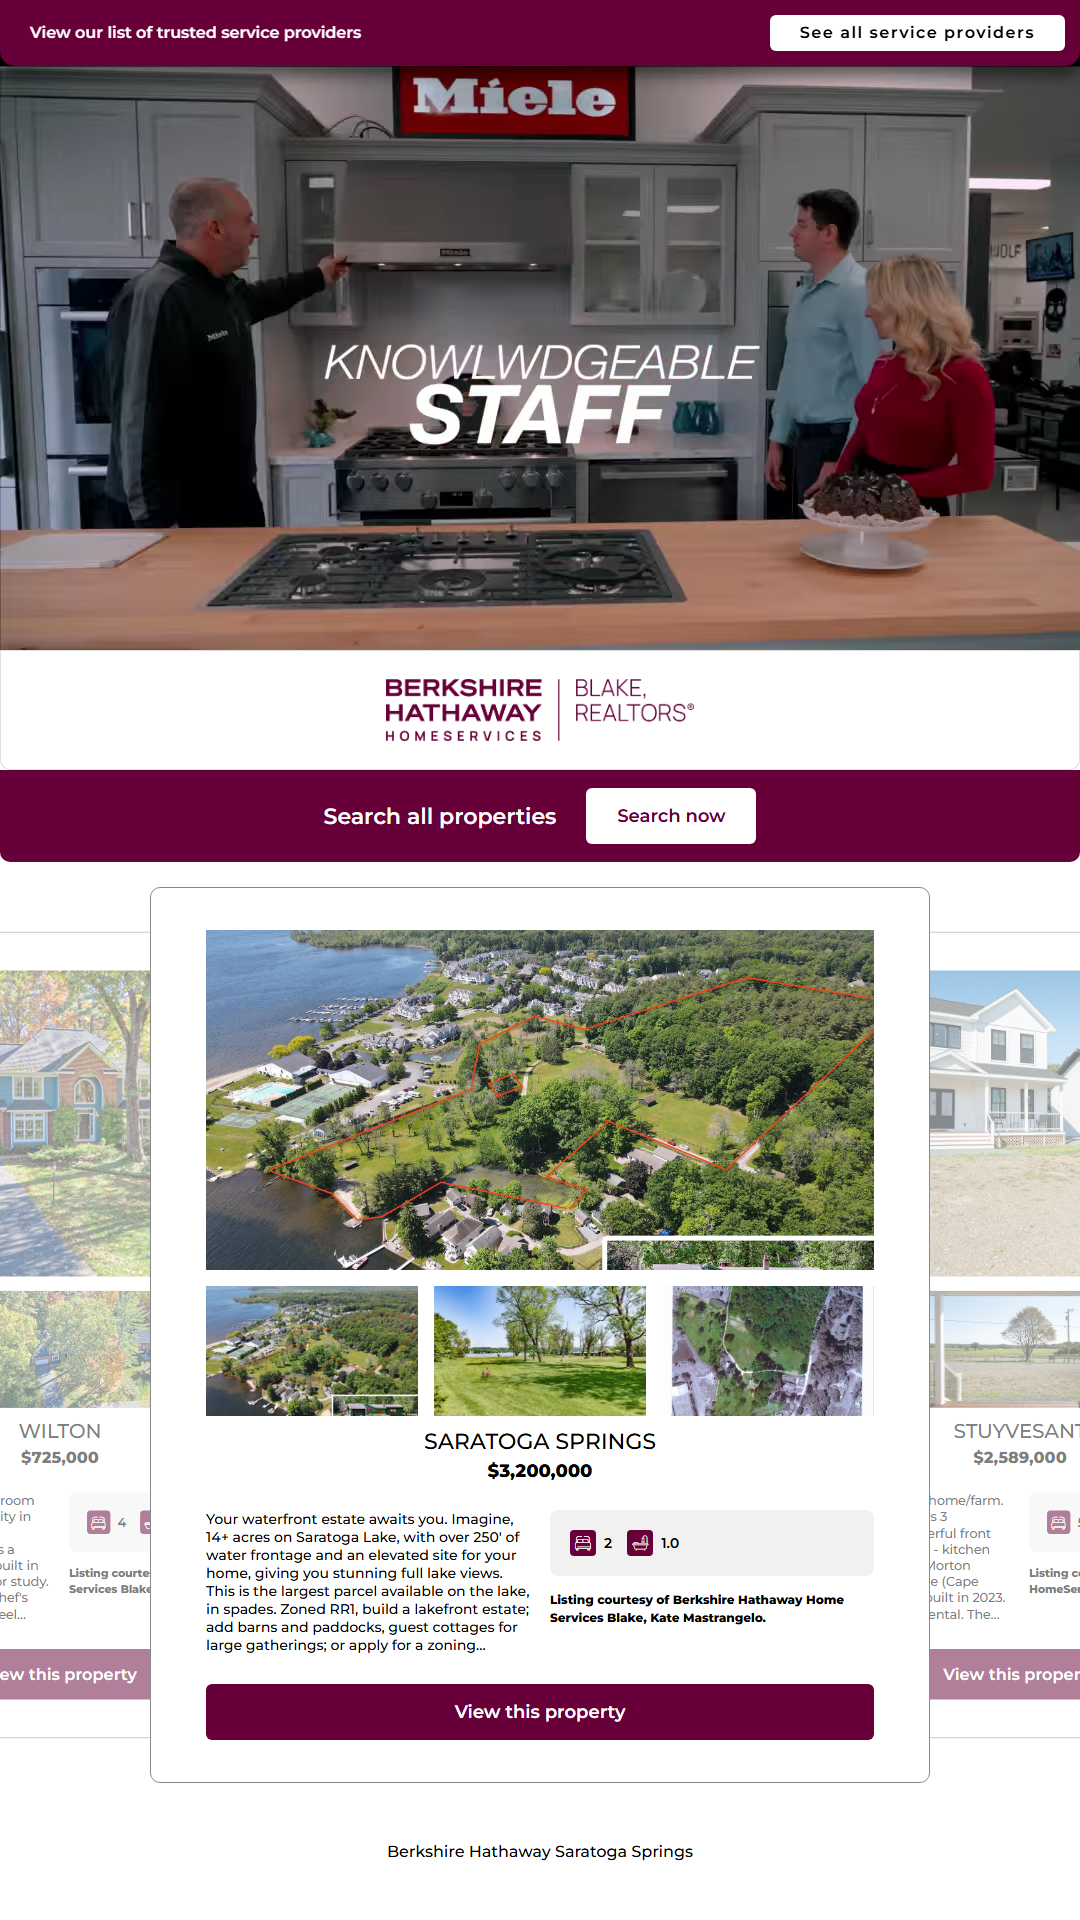Click the Blake, Realtors logo text

634,701
